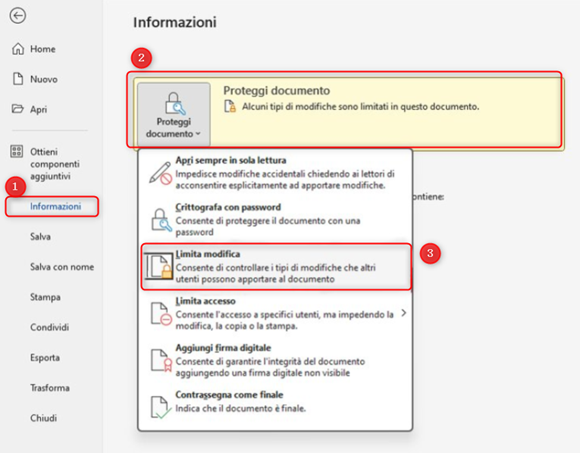The image size is (580, 453).
Task: Click the lock-and-key icon for password encryption
Action: click(161, 220)
